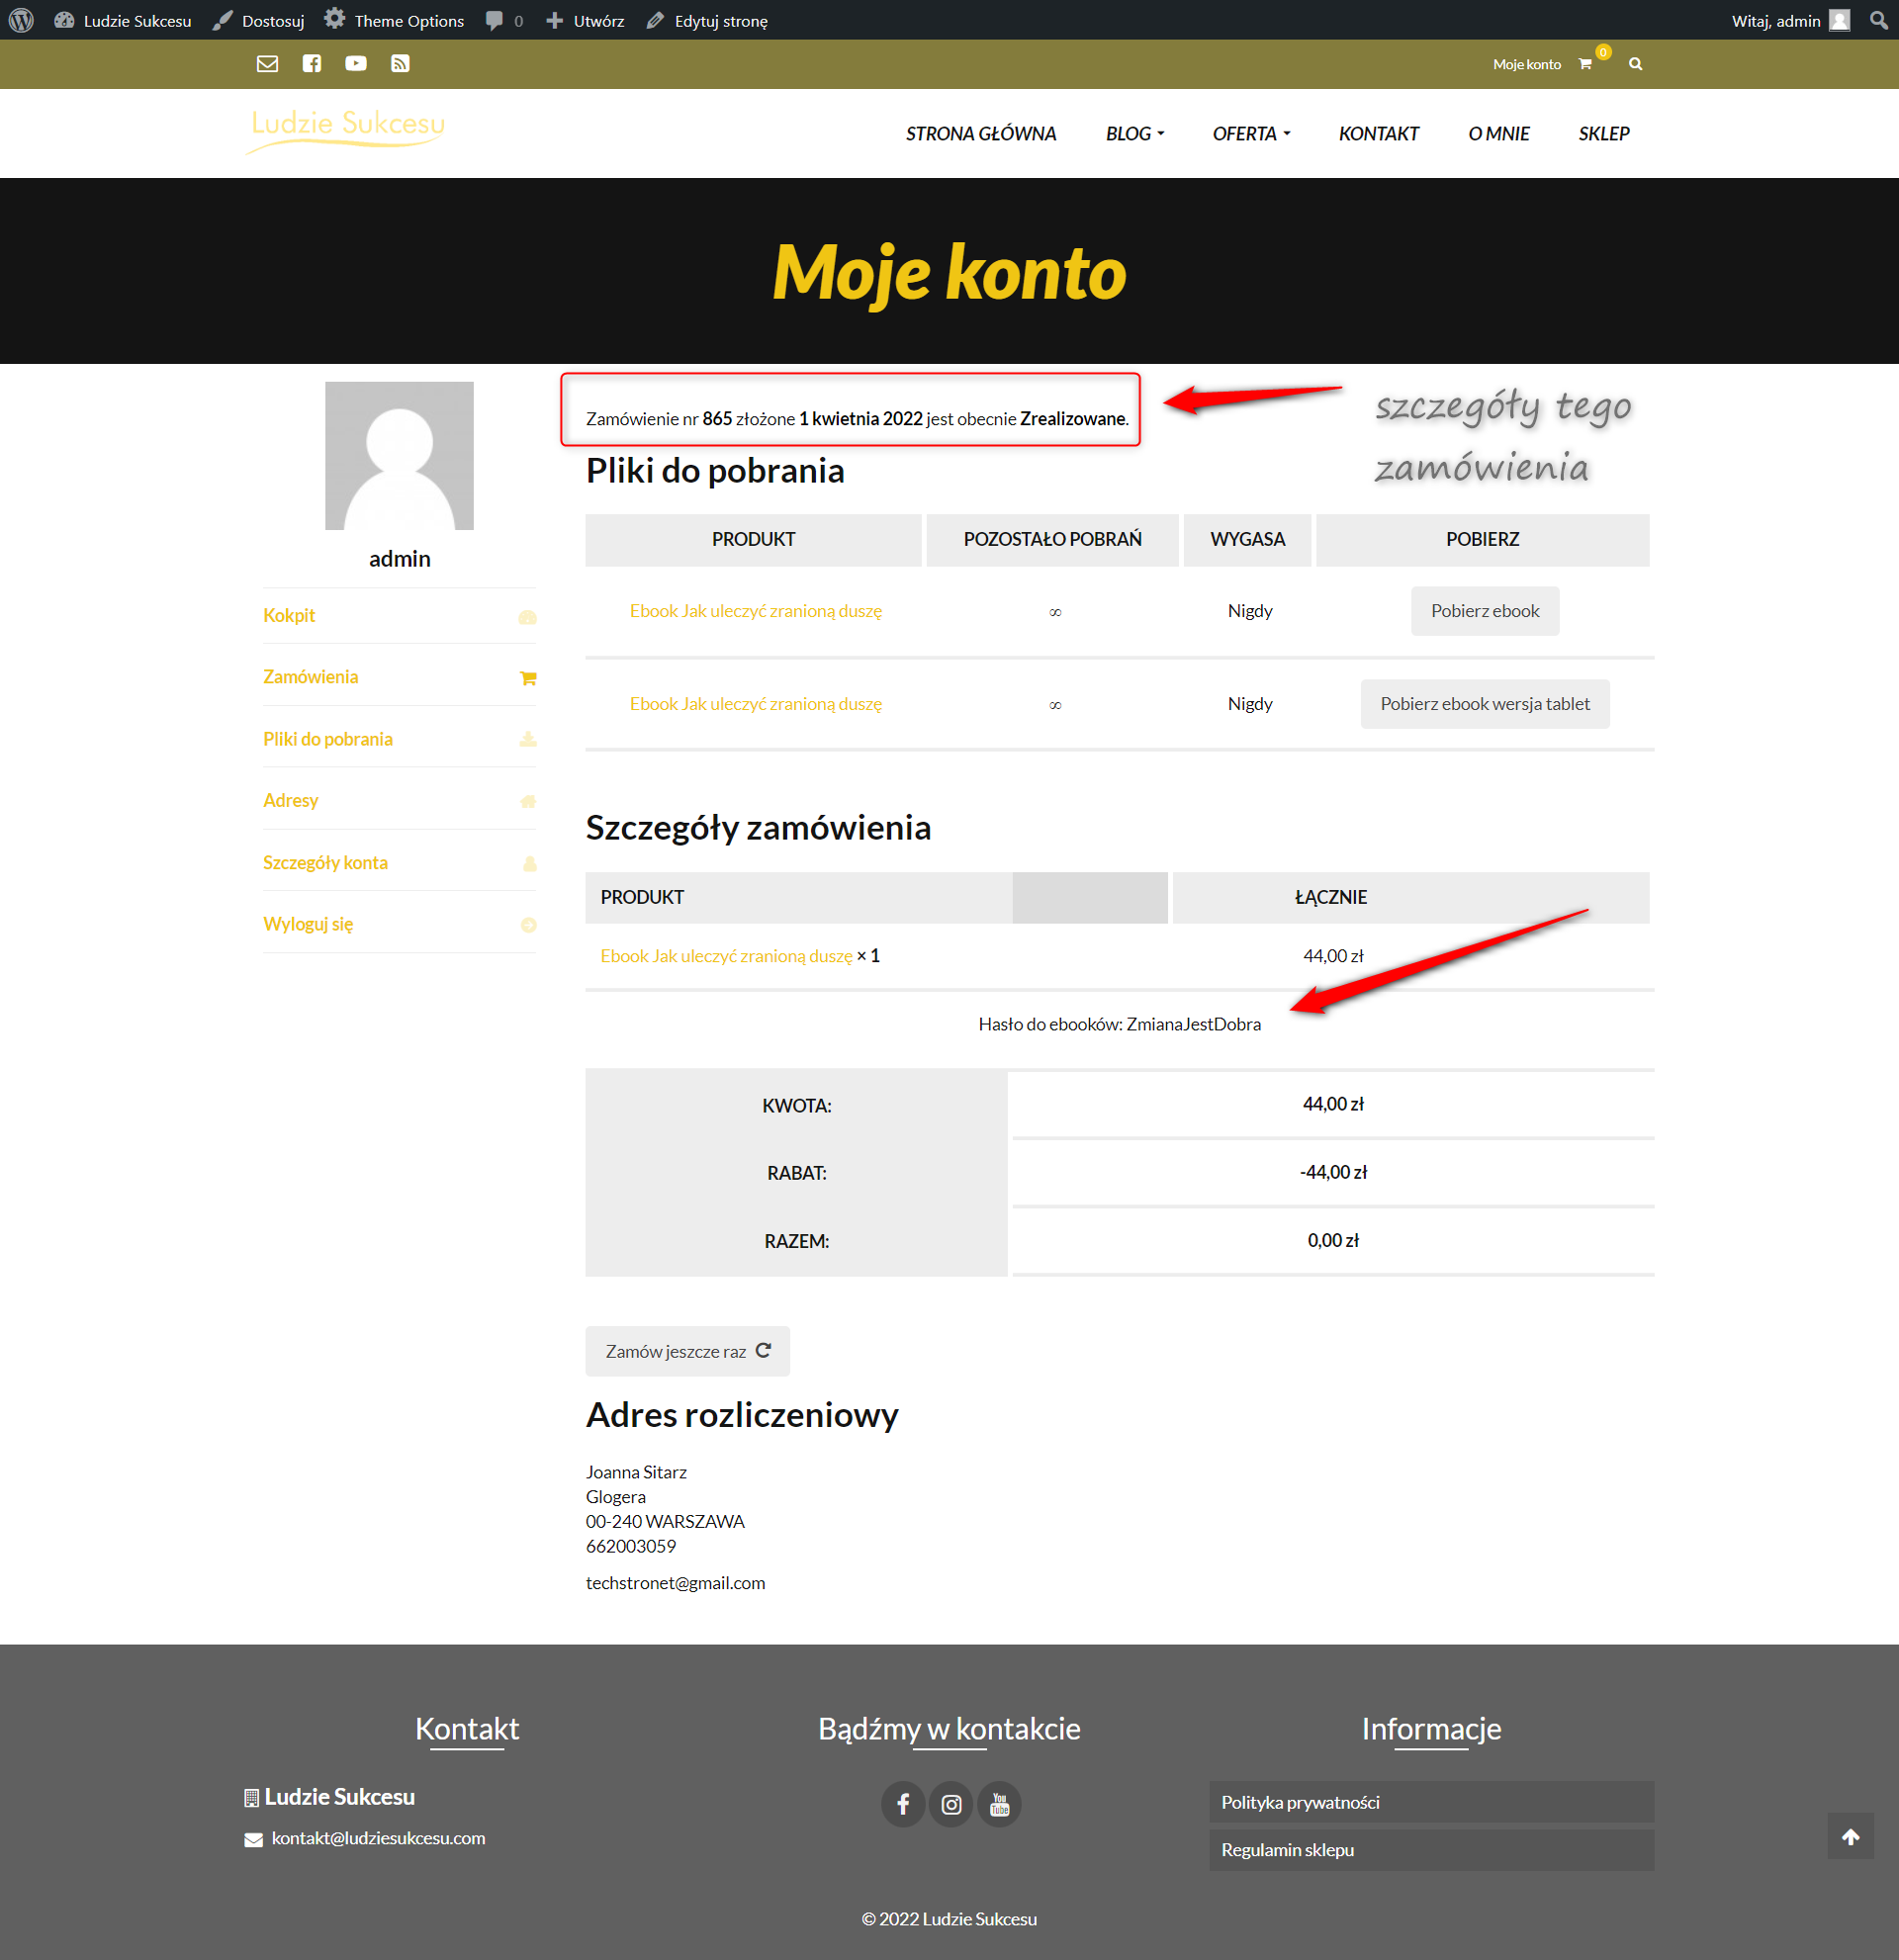Open the footer Facebook circle icon
Screen dimensions: 1899x1960
coord(903,1804)
